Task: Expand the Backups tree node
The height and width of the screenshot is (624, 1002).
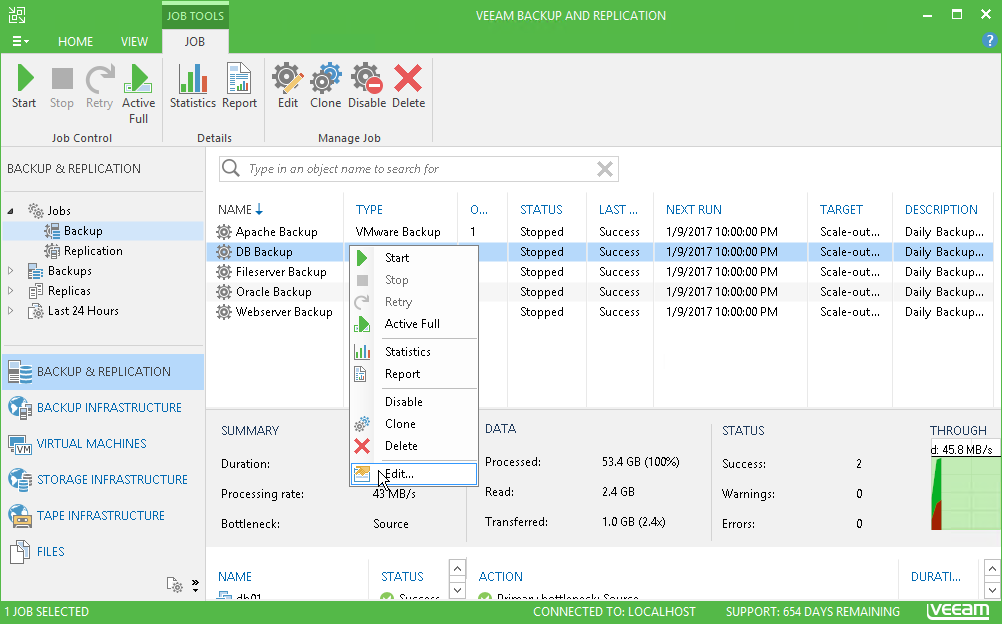Action: (x=11, y=271)
